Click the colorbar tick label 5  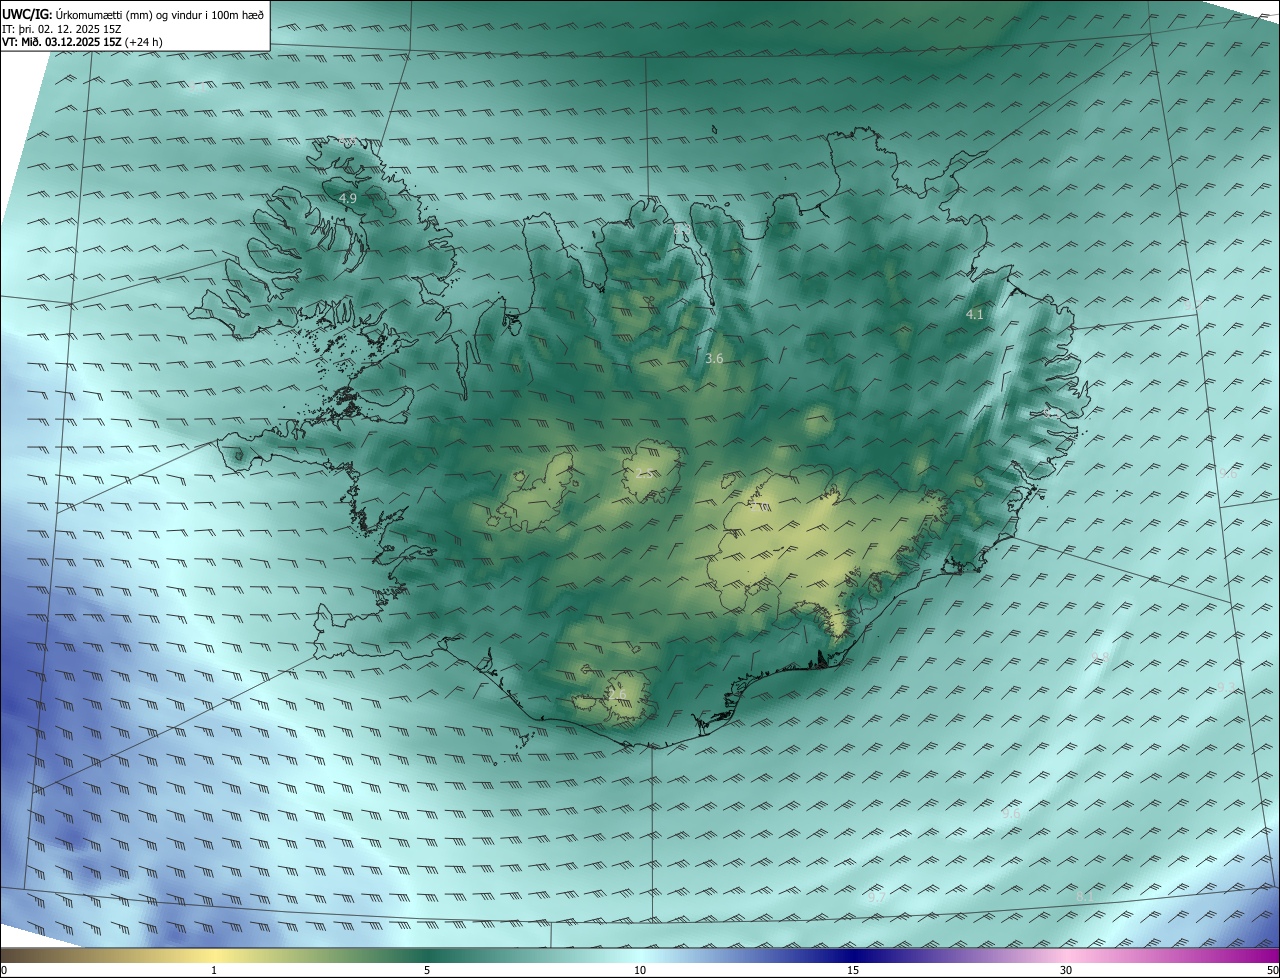point(427,970)
